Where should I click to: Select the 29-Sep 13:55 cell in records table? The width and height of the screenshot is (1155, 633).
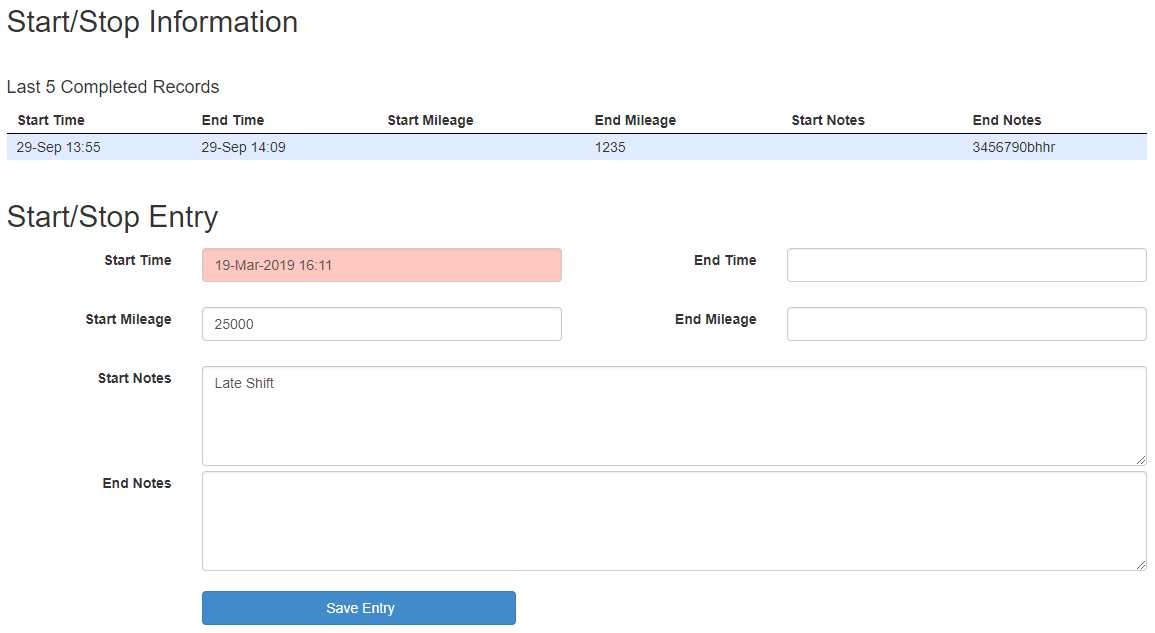[58, 147]
